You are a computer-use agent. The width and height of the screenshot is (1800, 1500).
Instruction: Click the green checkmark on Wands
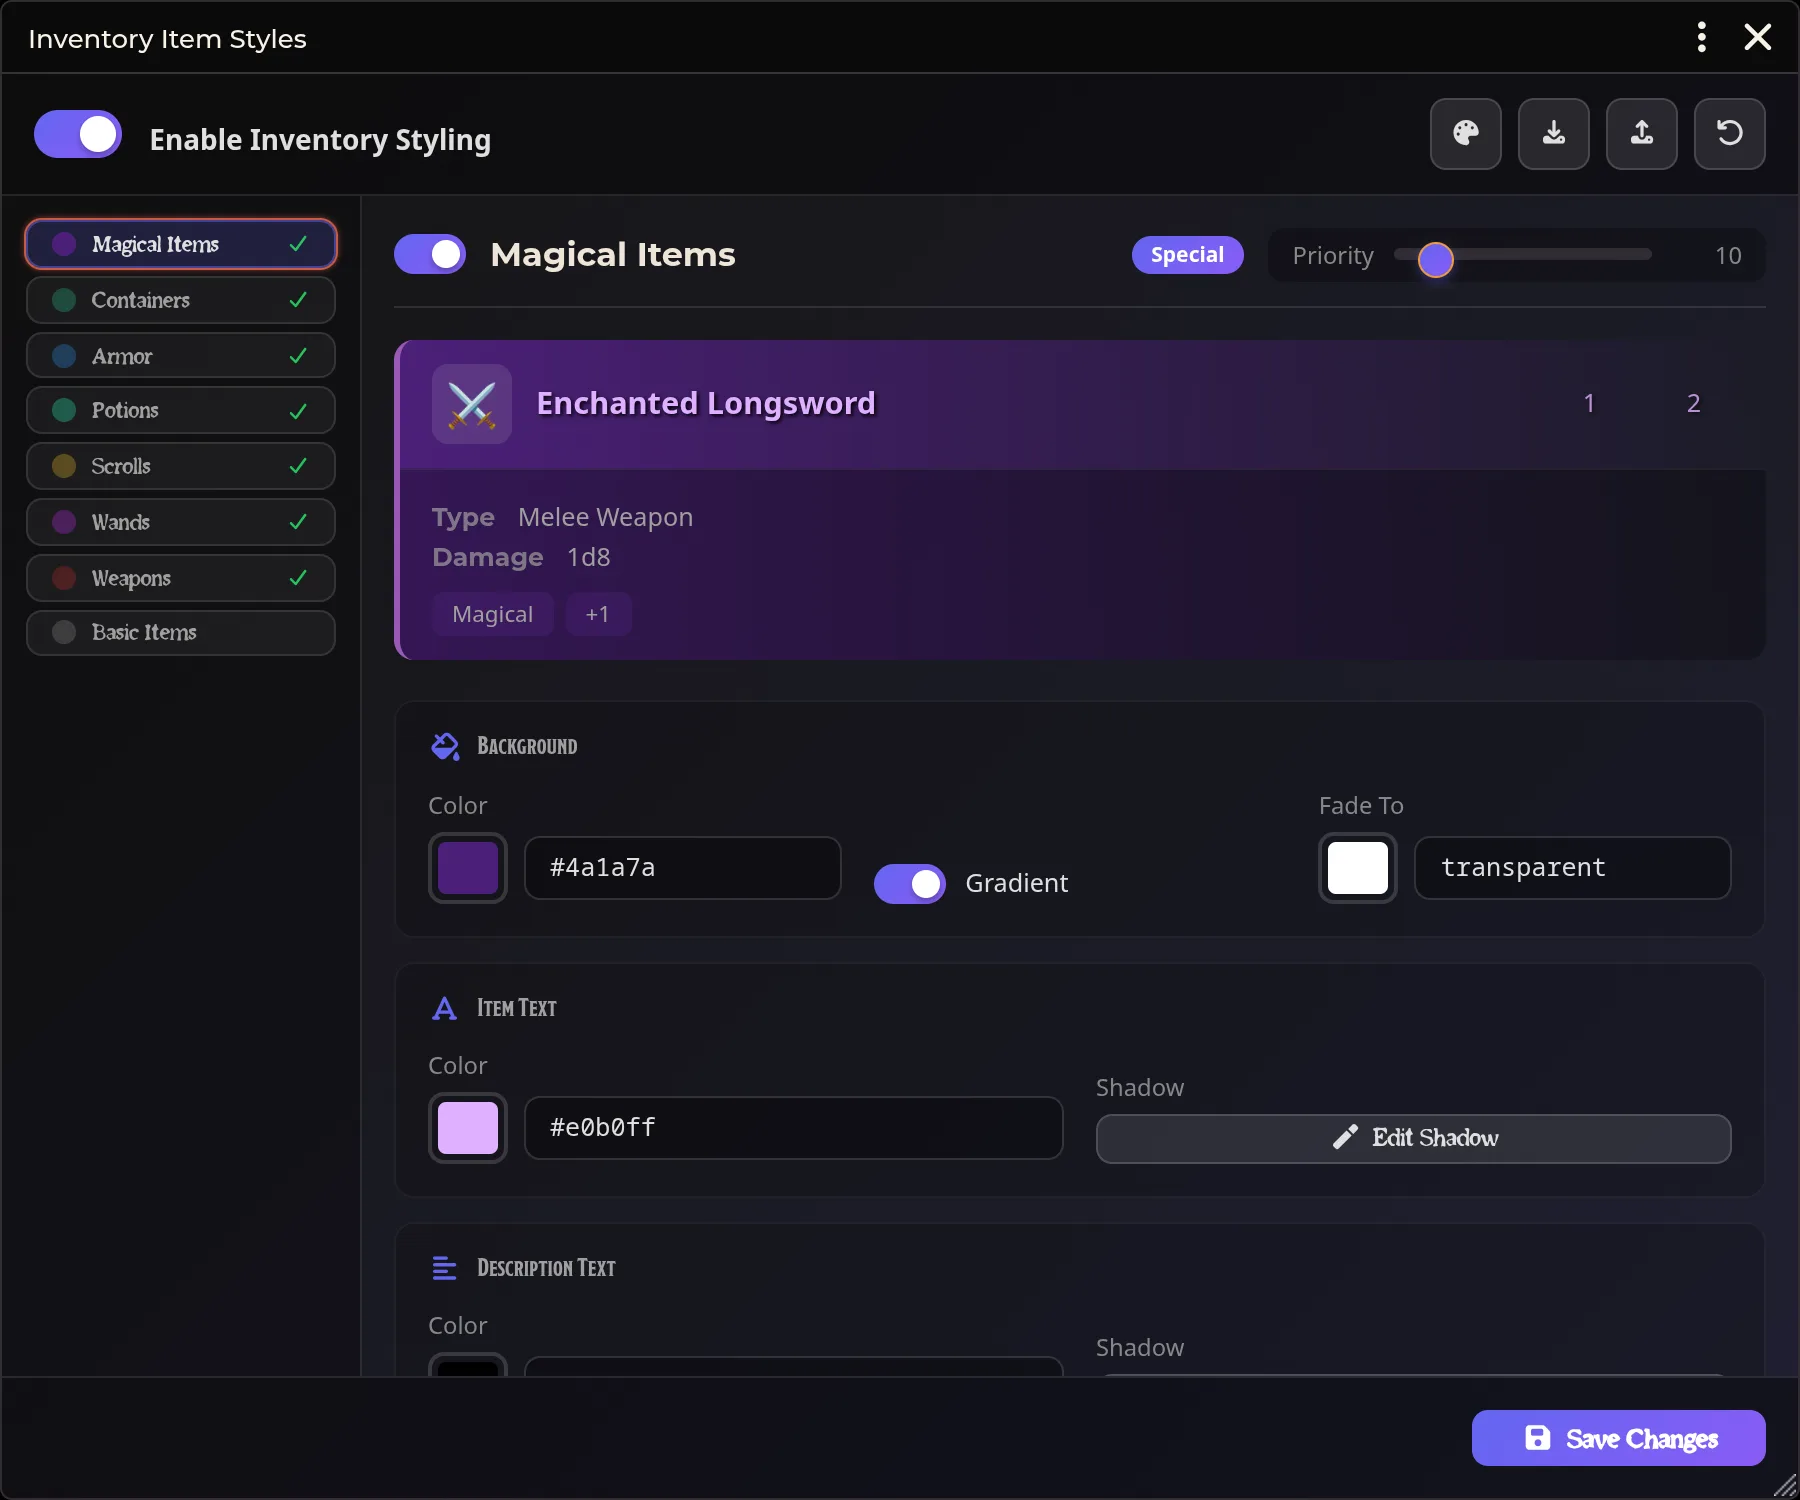298,522
